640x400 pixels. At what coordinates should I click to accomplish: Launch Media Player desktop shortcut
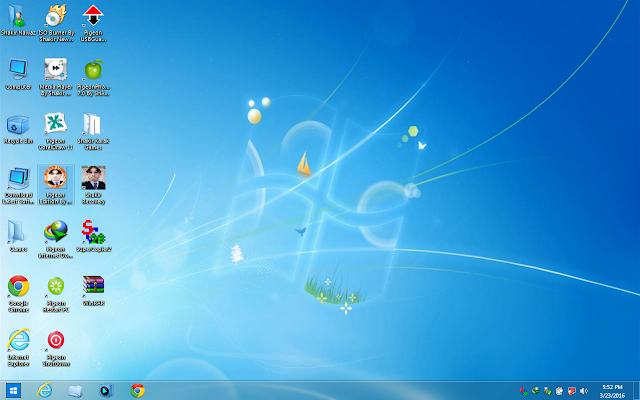(x=56, y=77)
